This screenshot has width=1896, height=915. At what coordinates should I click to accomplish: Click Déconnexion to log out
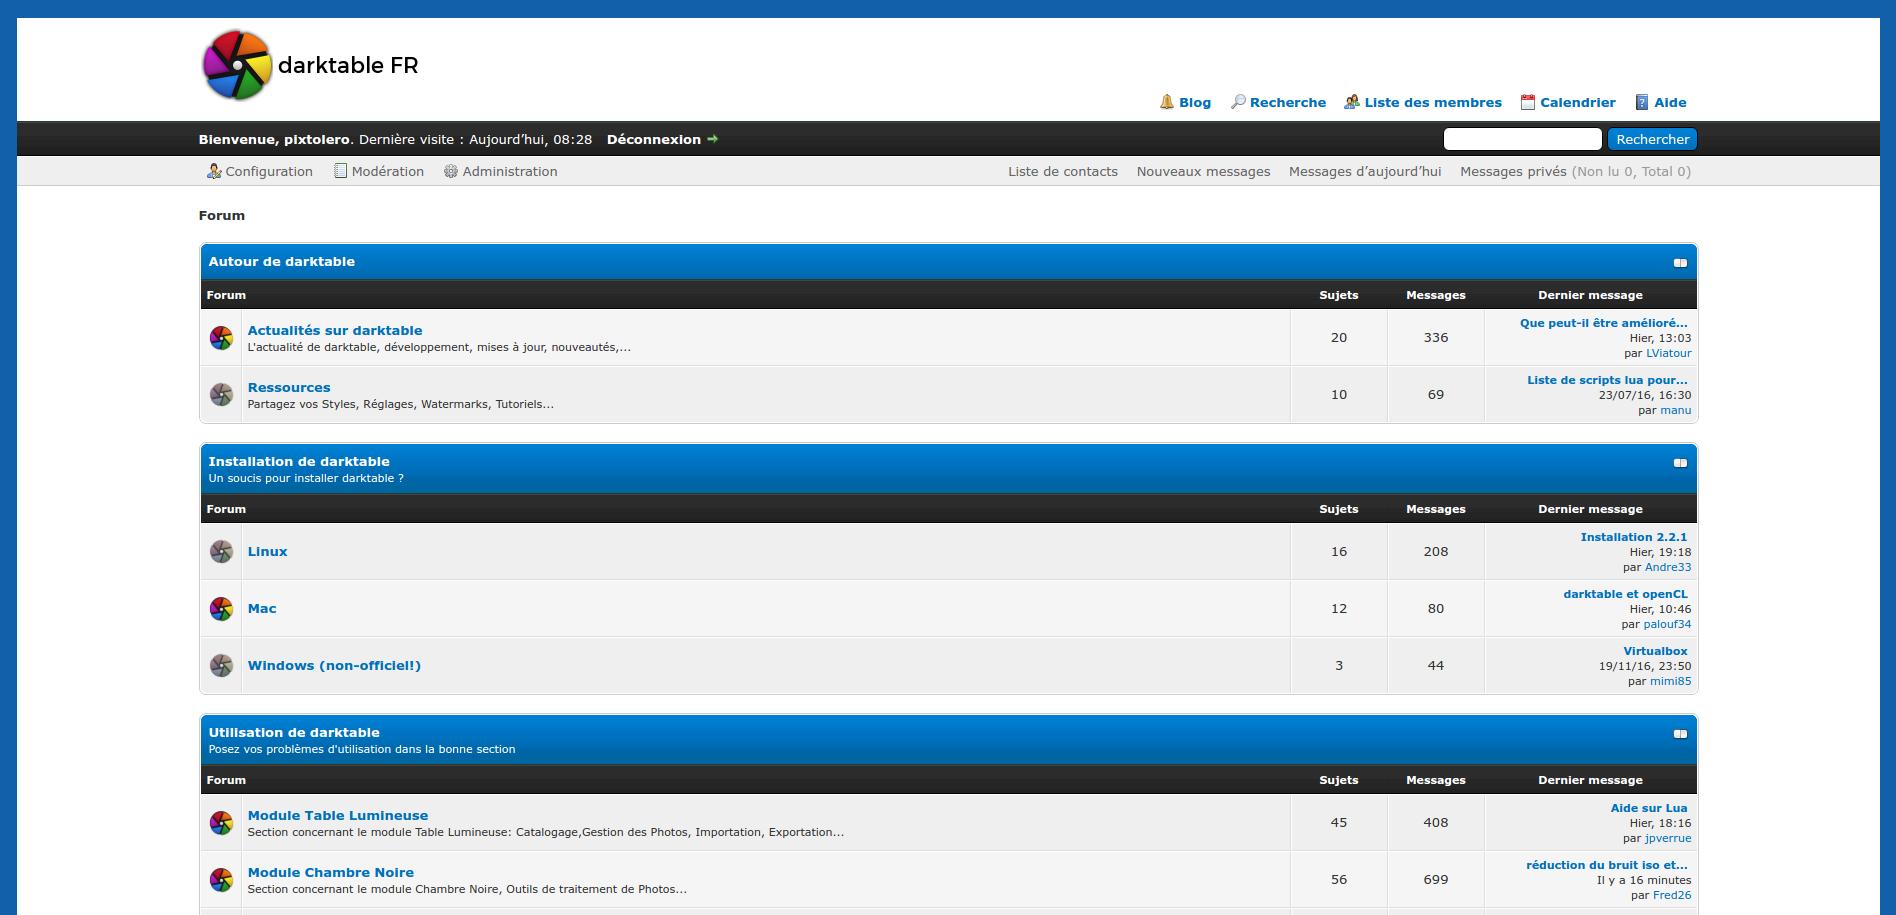(654, 139)
